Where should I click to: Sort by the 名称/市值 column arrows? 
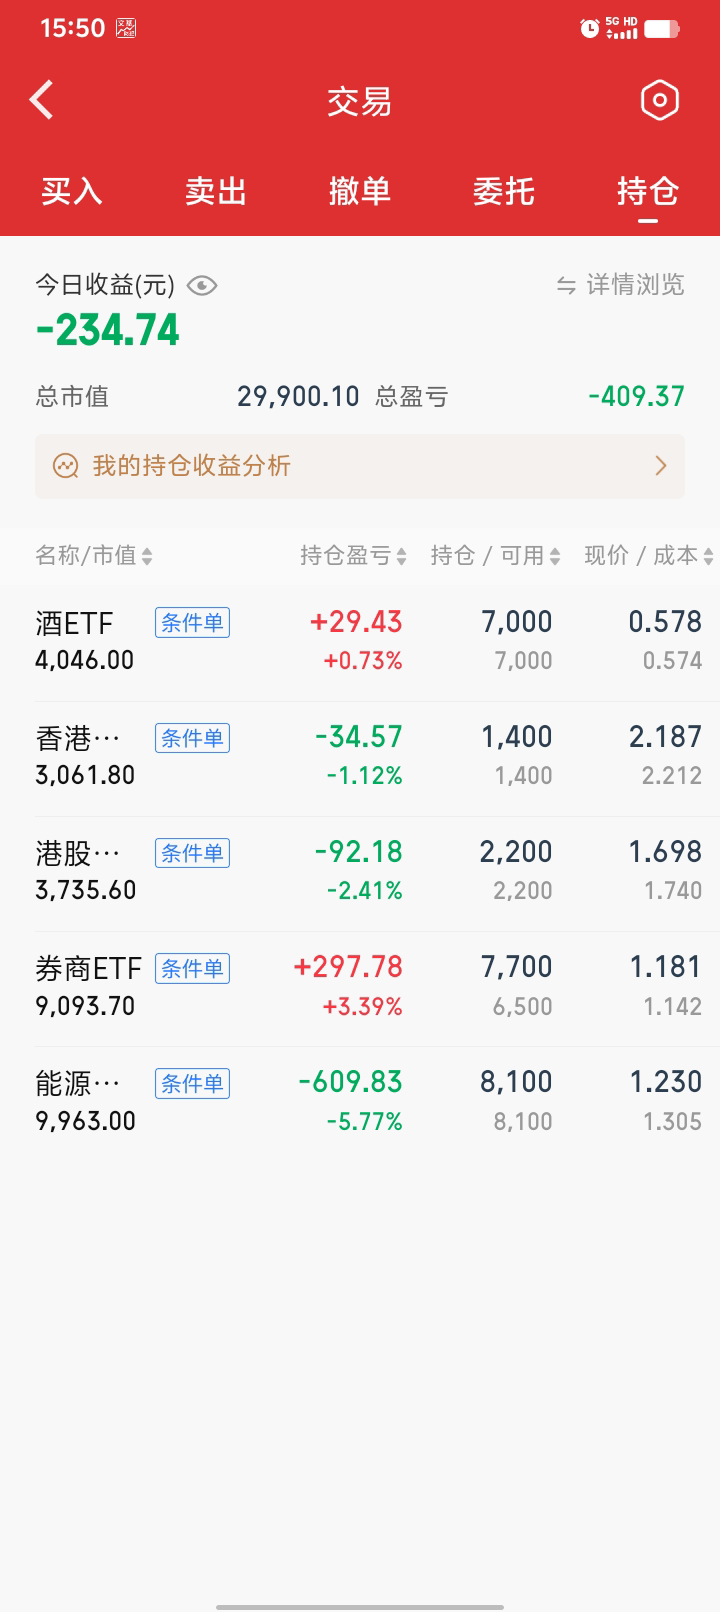pyautogui.click(x=147, y=557)
